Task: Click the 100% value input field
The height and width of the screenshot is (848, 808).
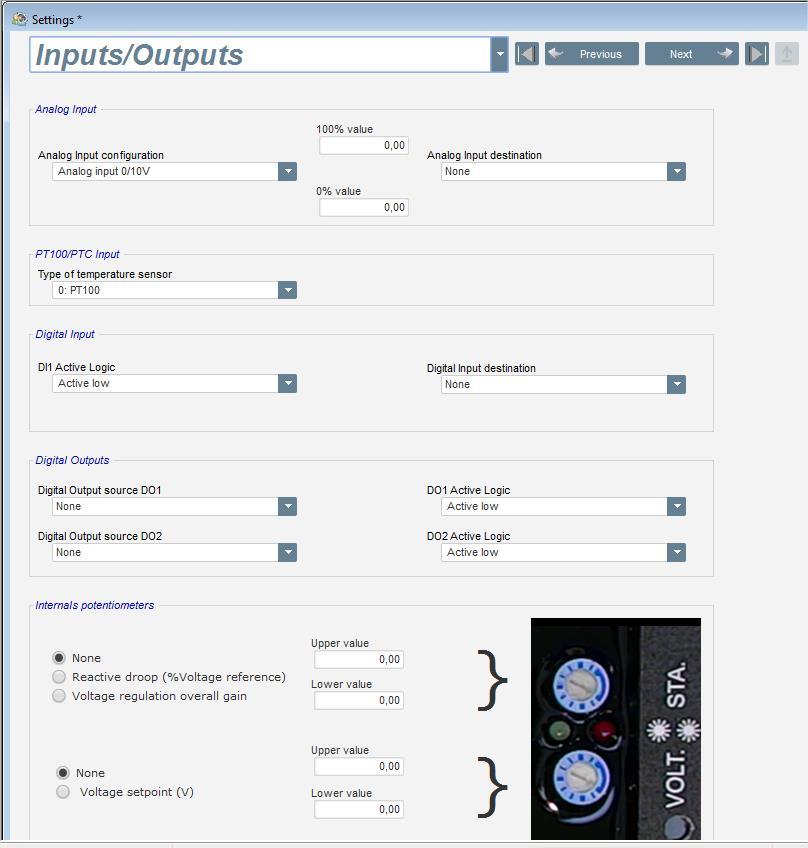Action: pyautogui.click(x=364, y=145)
